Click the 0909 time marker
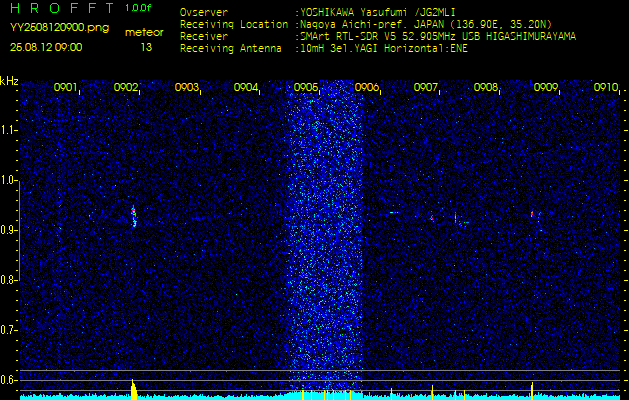The height and width of the screenshot is (400, 629). click(x=545, y=87)
